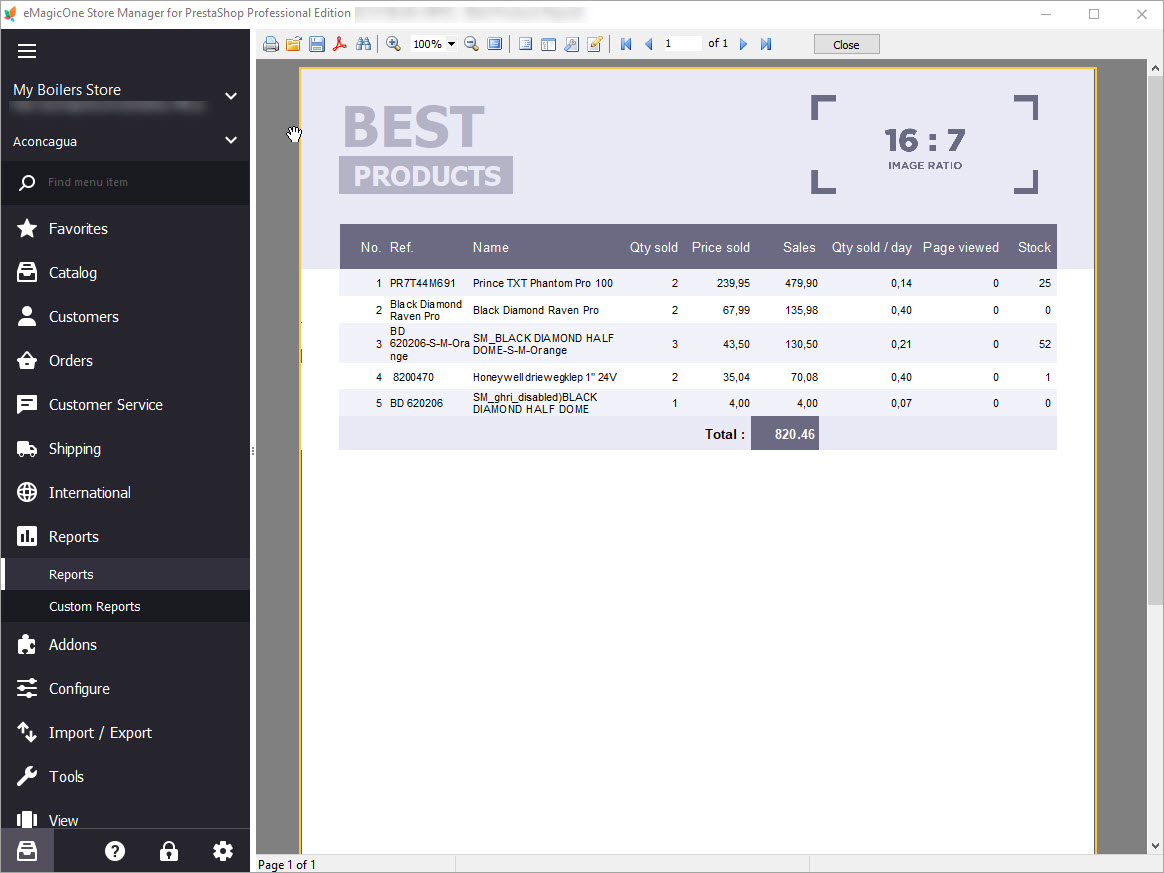Expand the Aconcagua shop dropdown
1164x873 pixels.
pyautogui.click(x=231, y=140)
